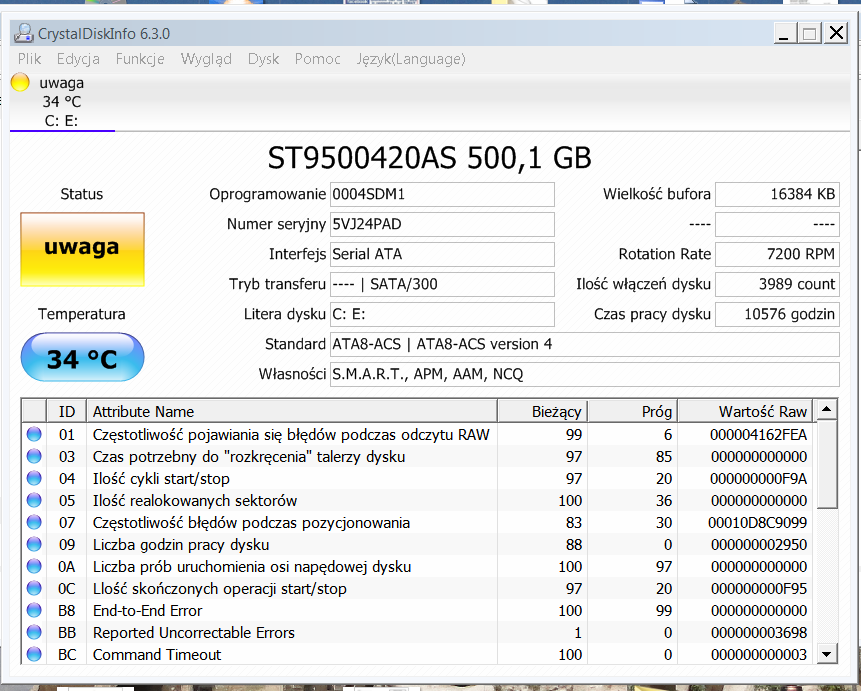
Task: Select row 'Command Timeout'
Action: [419, 654]
